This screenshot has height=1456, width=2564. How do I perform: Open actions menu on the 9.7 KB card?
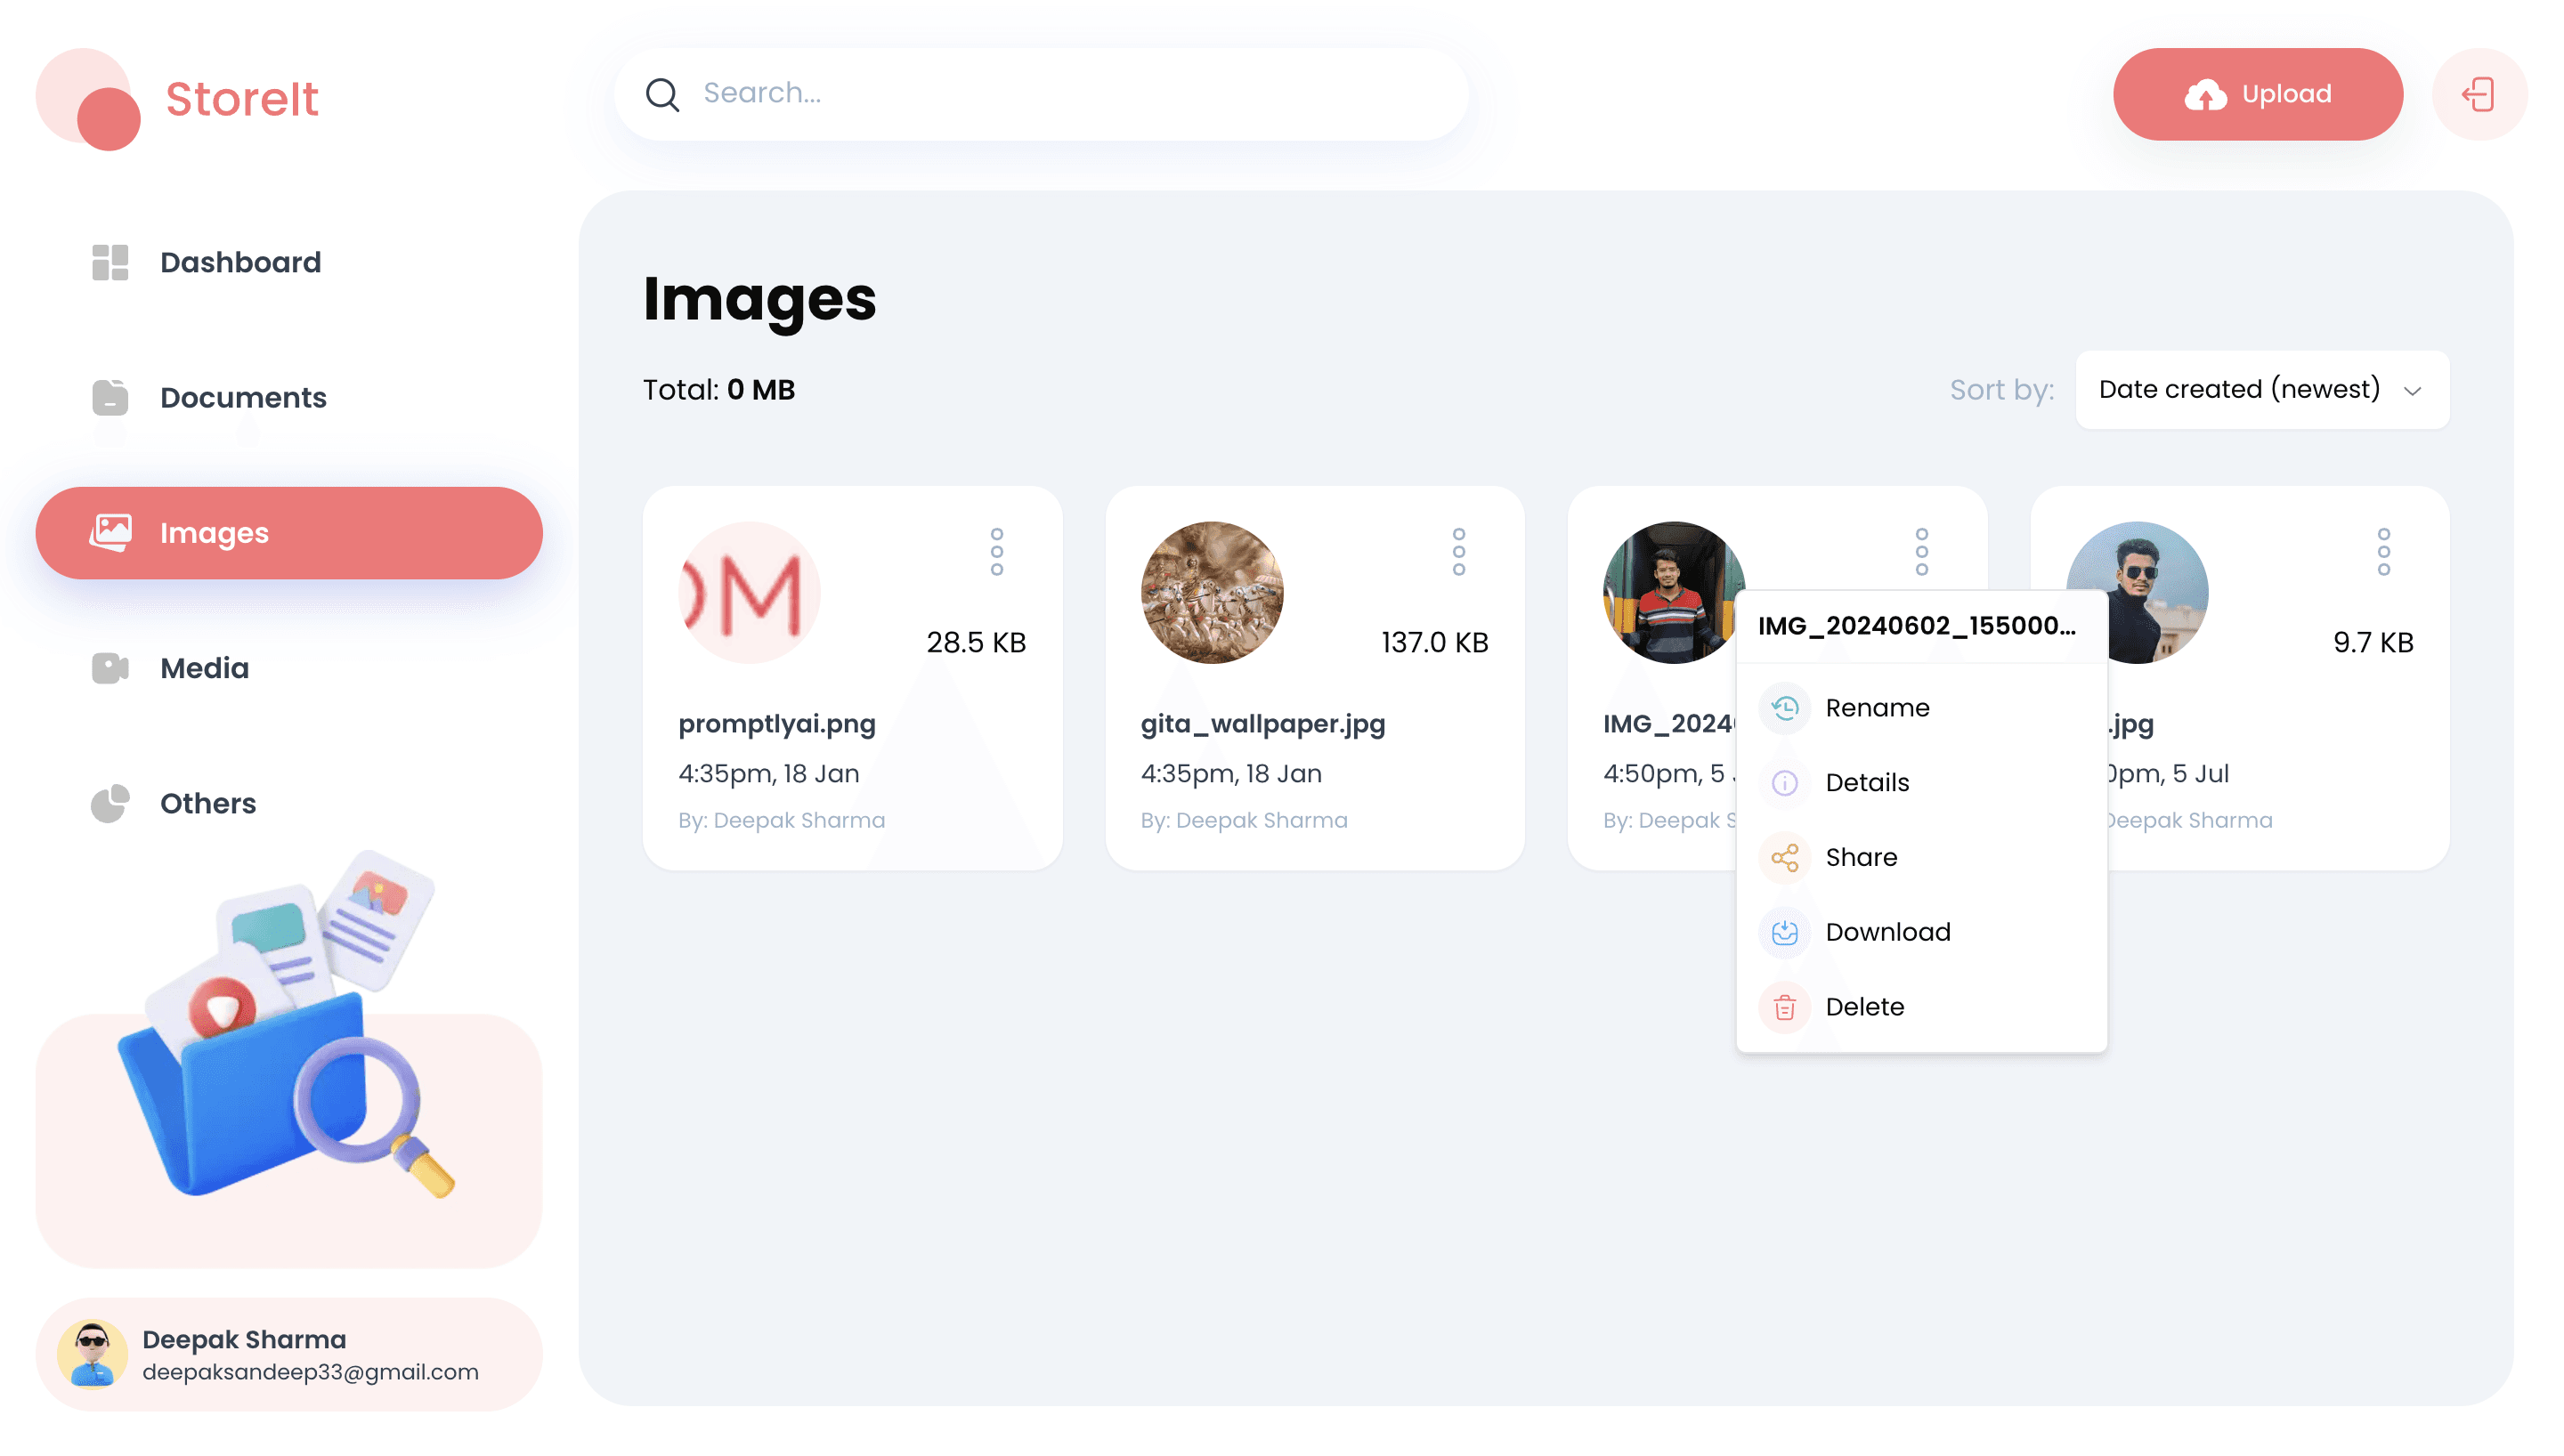(2383, 552)
